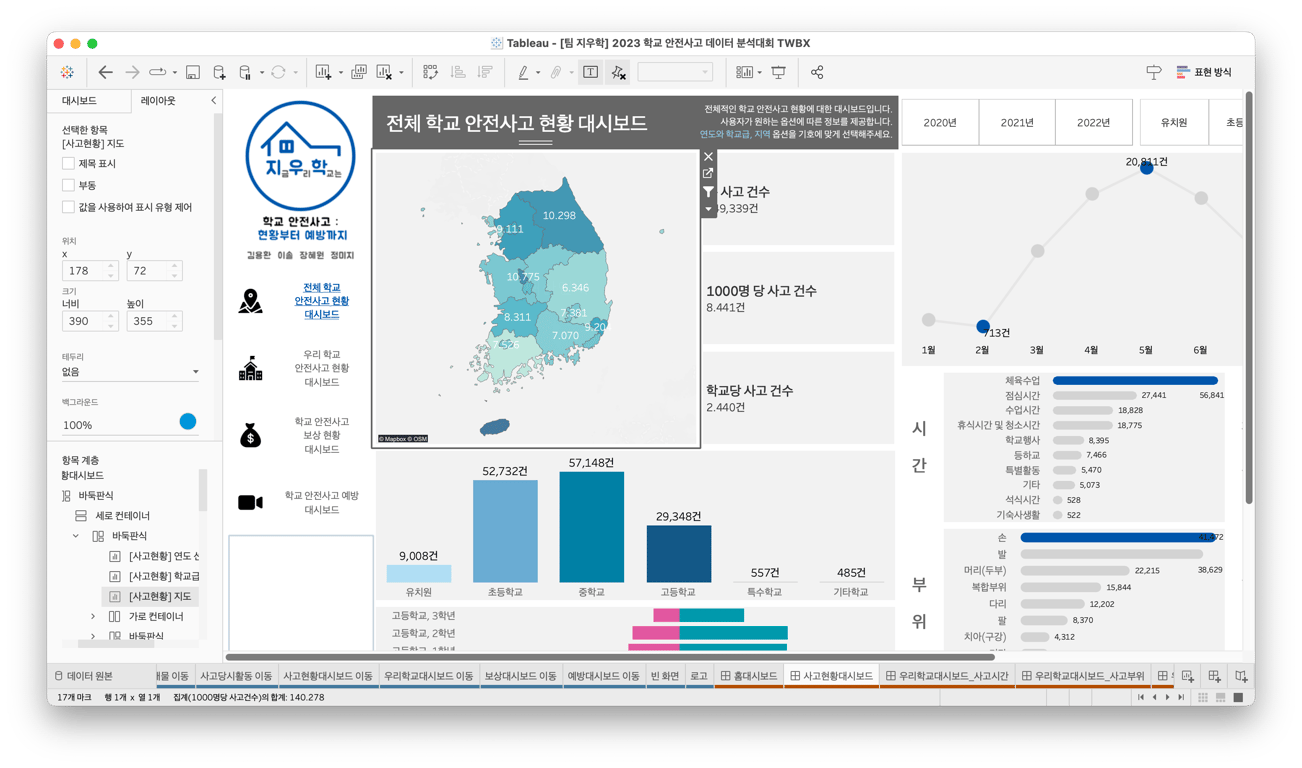Screen dimensions: 1302x768
Task: Select the 2021년 year button
Action: point(1017,121)
